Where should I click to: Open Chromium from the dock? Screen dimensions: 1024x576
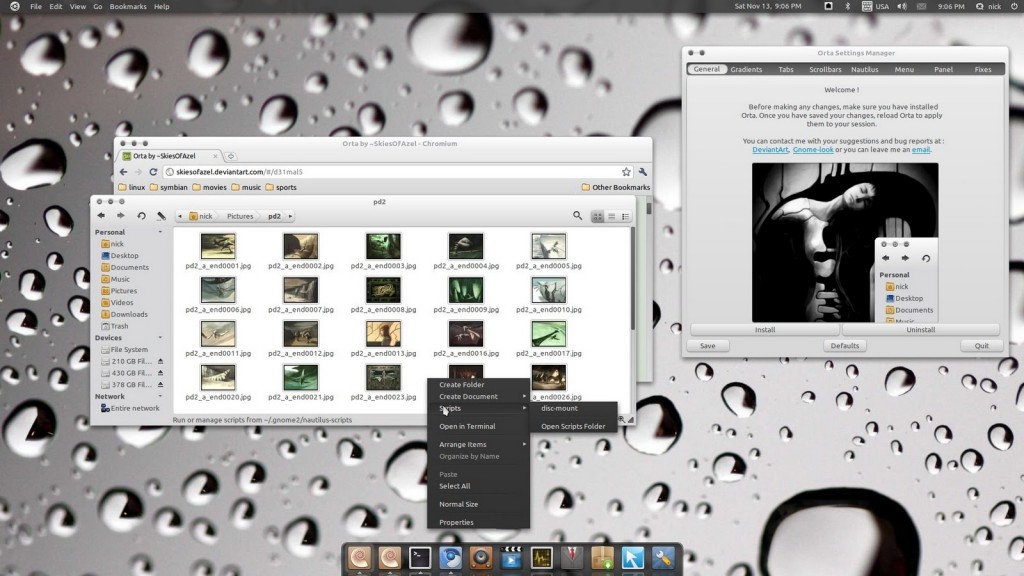click(451, 558)
